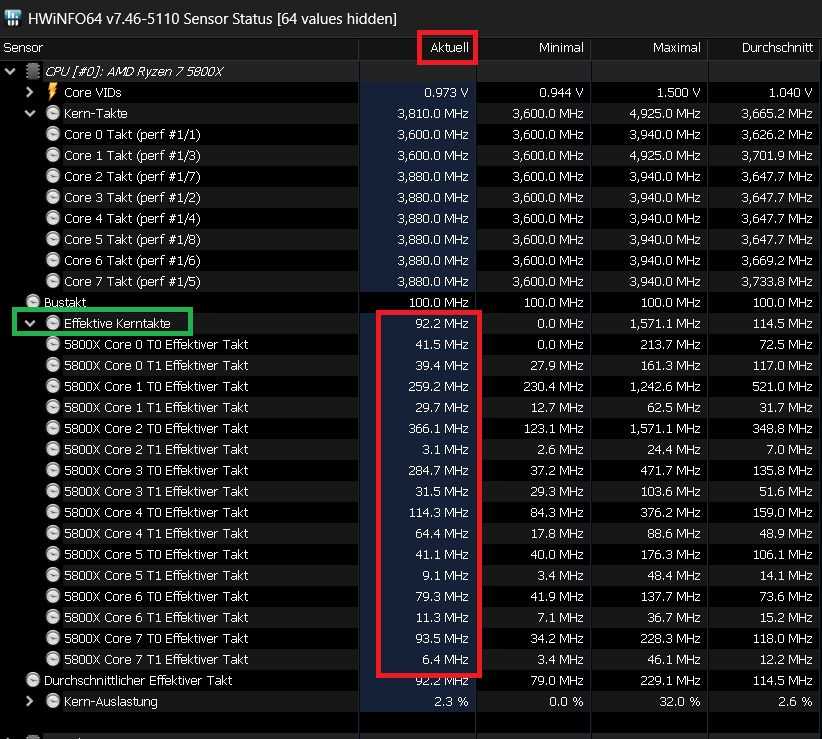The image size is (822, 739).
Task: Click the Durchschnitt column header
Action: [x=777, y=48]
